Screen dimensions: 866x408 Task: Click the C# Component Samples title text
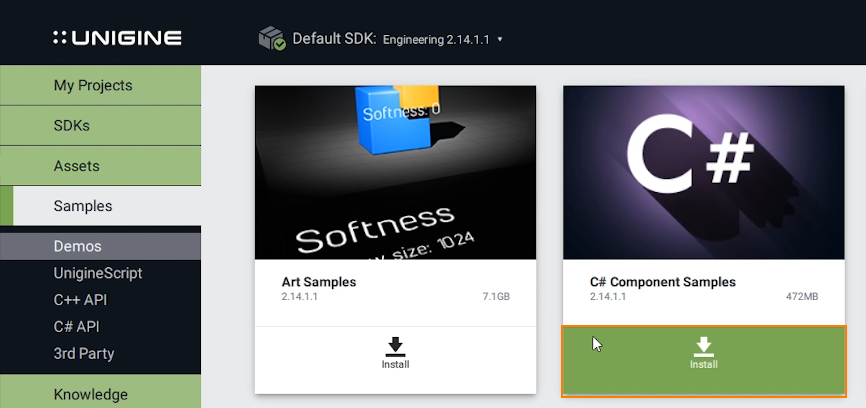click(x=663, y=282)
